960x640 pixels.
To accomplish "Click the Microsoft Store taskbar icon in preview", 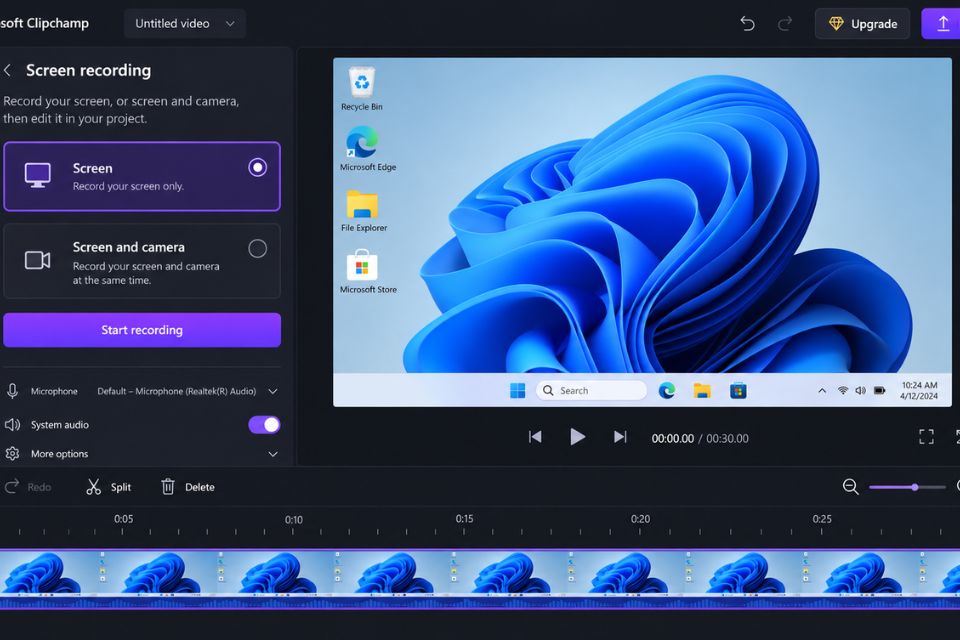I will (x=738, y=390).
